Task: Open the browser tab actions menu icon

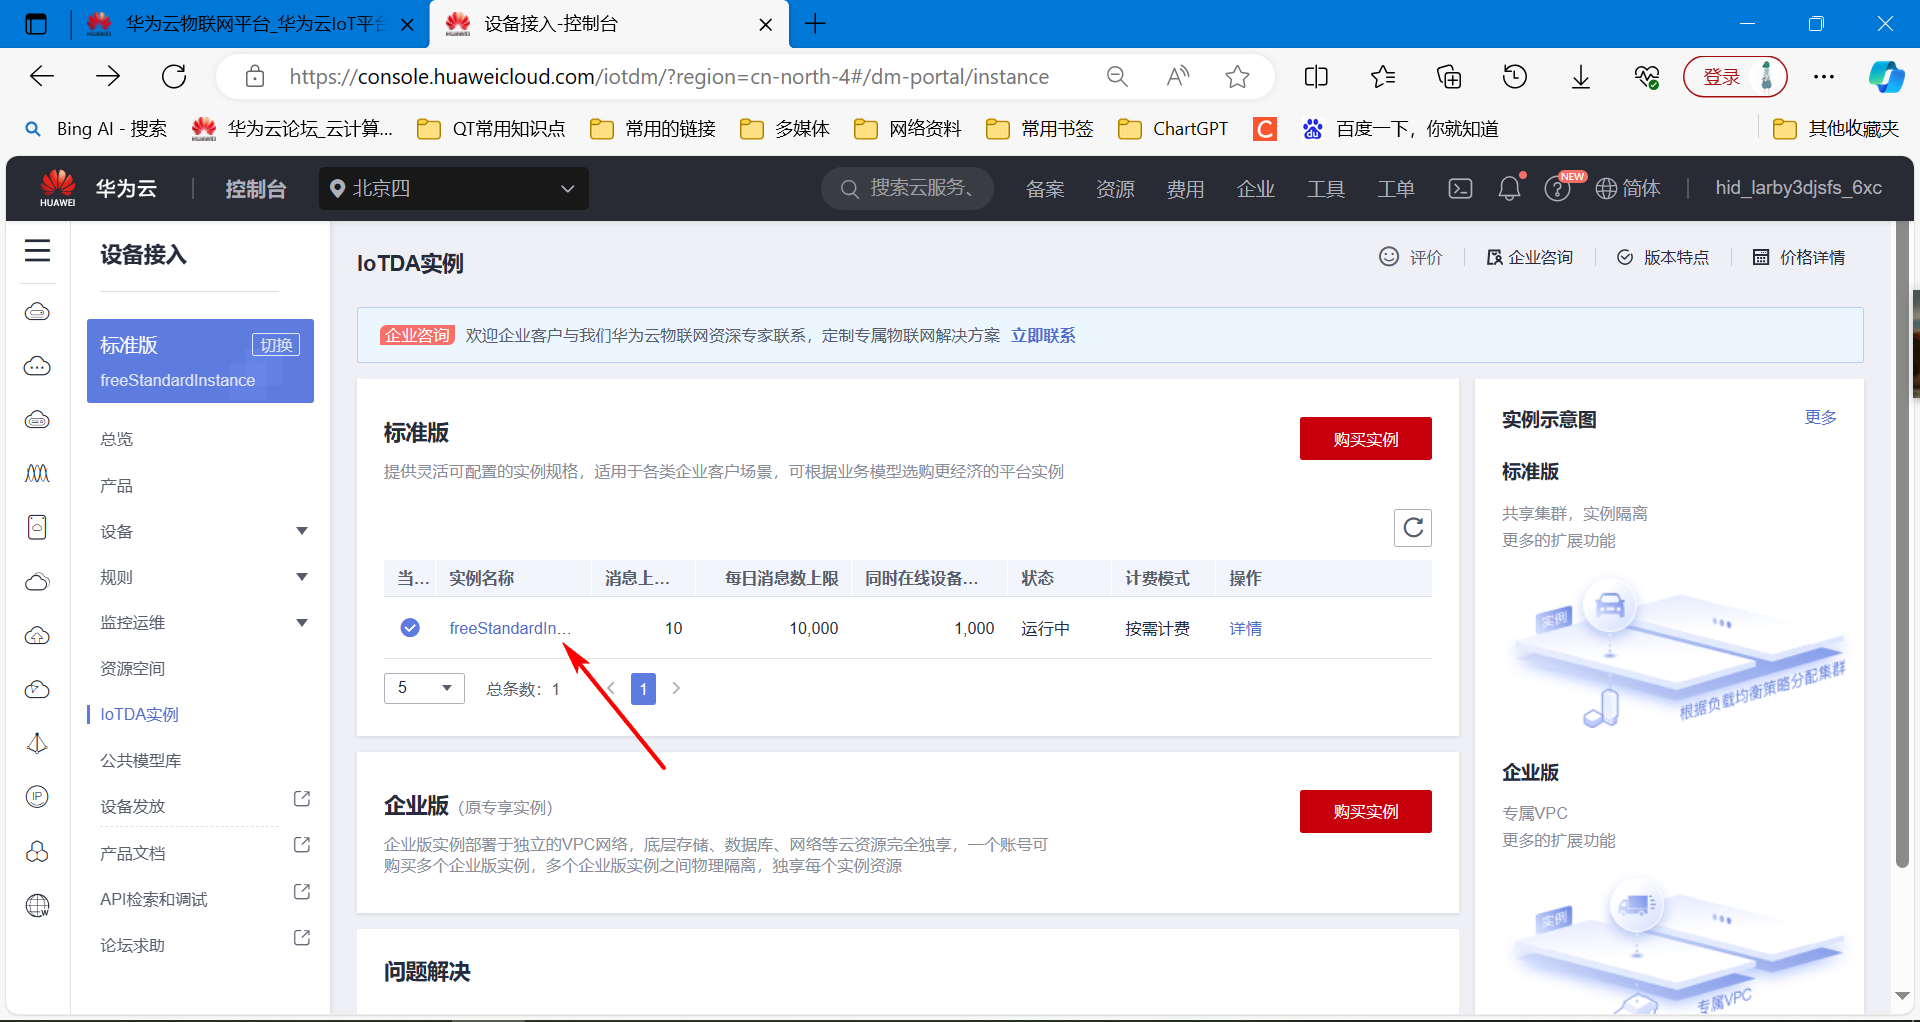Action: click(36, 24)
